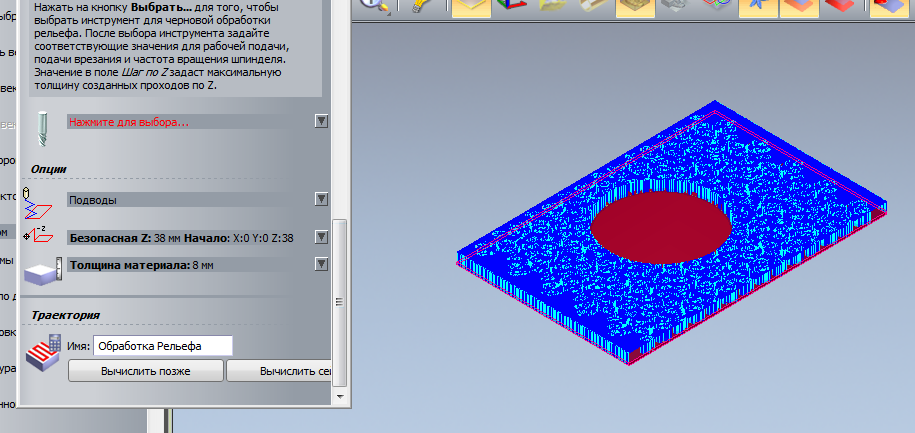Toggle the highlighted relief block display button

635,7
